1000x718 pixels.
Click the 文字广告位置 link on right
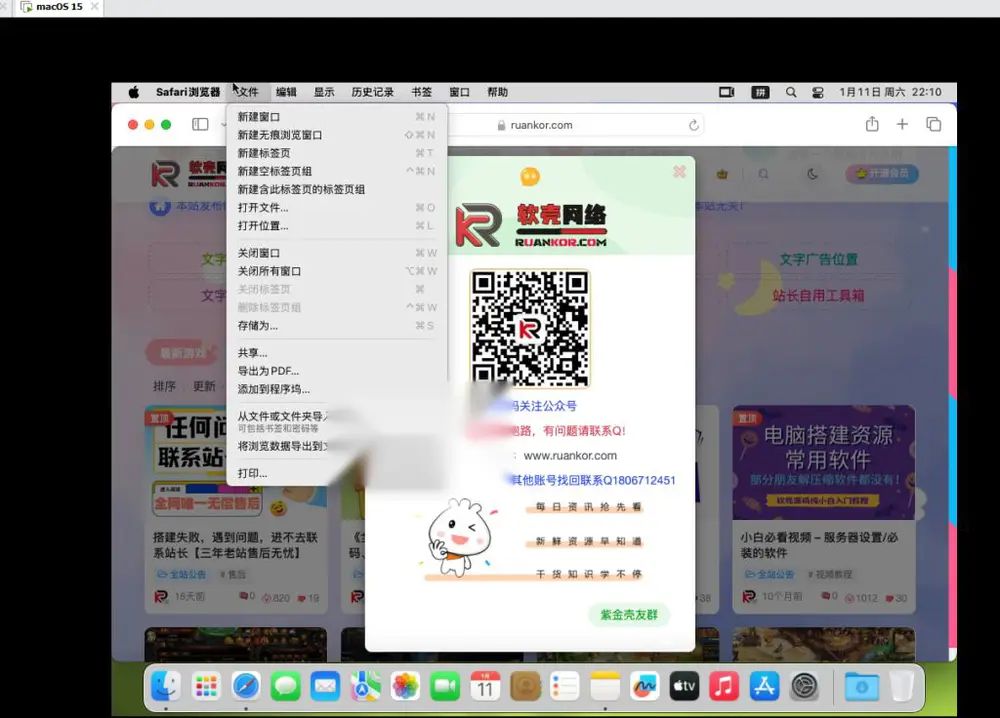pos(819,260)
